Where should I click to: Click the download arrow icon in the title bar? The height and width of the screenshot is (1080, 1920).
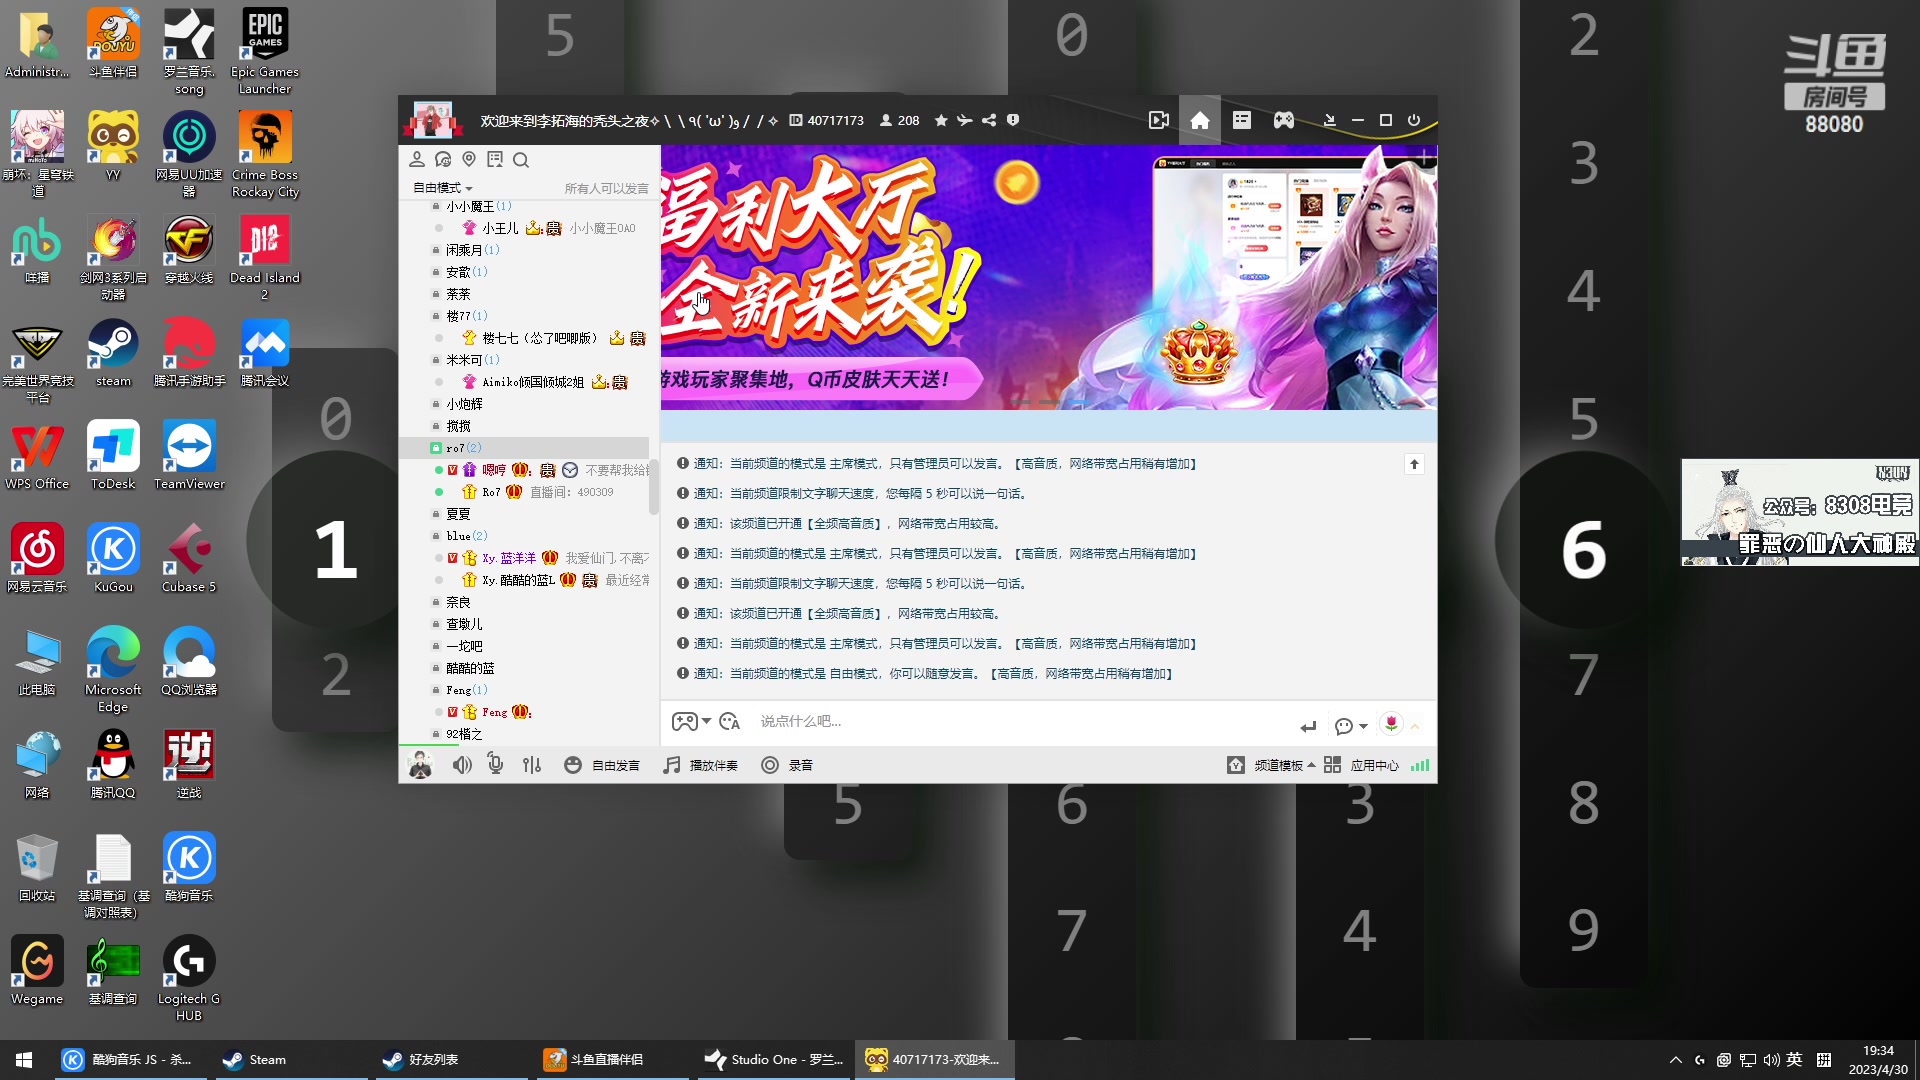pyautogui.click(x=1329, y=120)
